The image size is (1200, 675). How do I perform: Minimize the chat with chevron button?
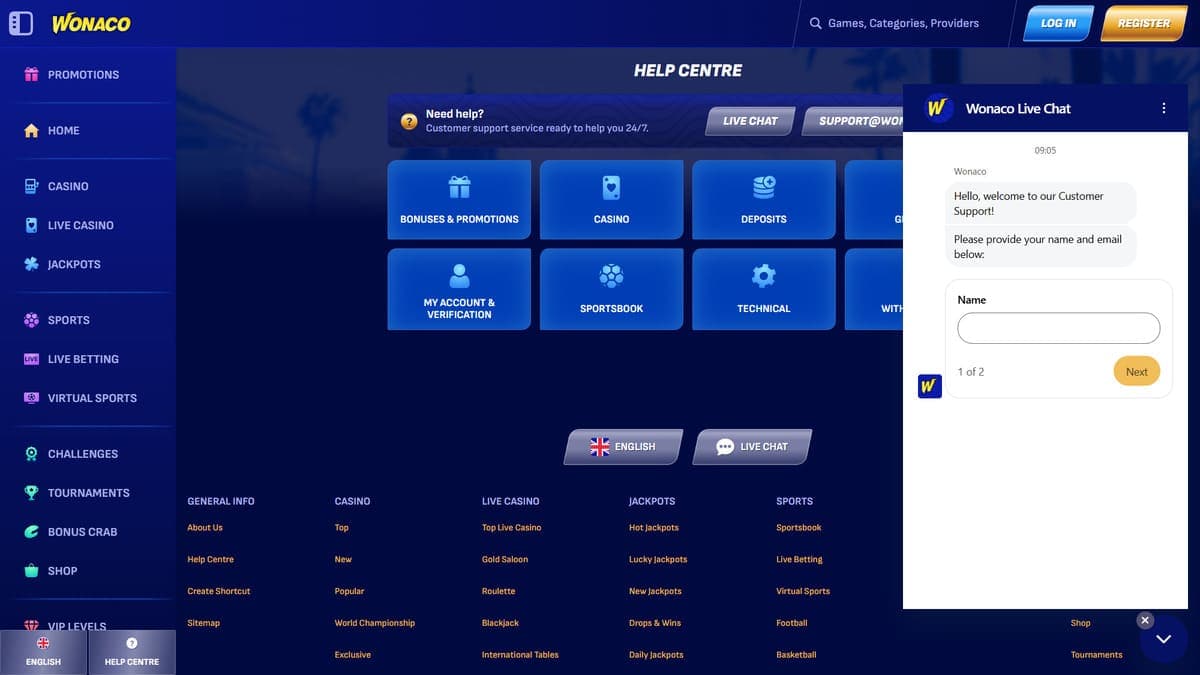click(1163, 639)
